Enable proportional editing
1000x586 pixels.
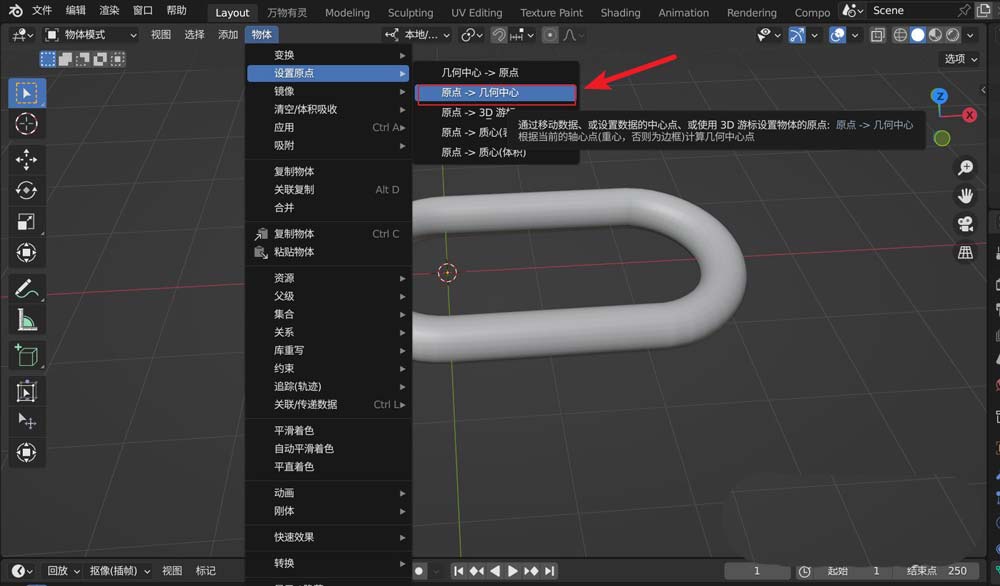[551, 35]
